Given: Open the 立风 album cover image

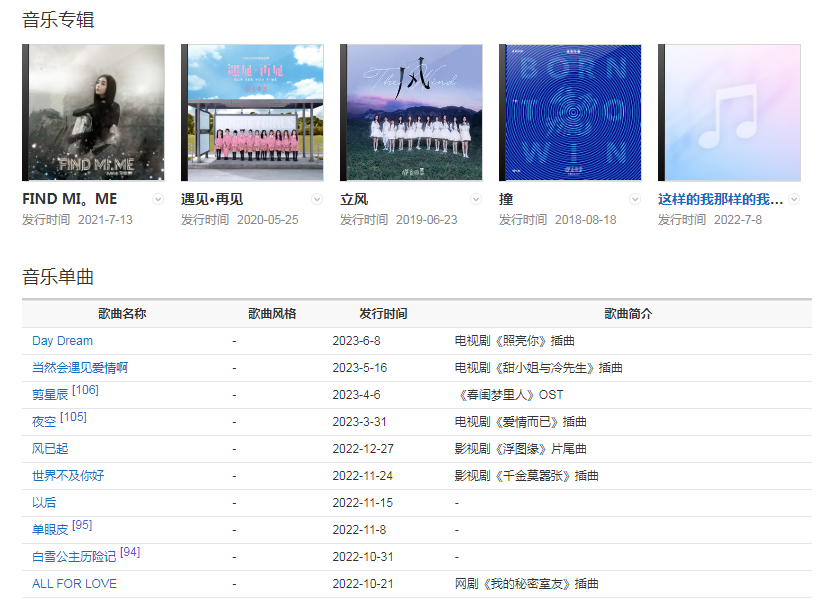Looking at the screenshot, I should tap(411, 112).
